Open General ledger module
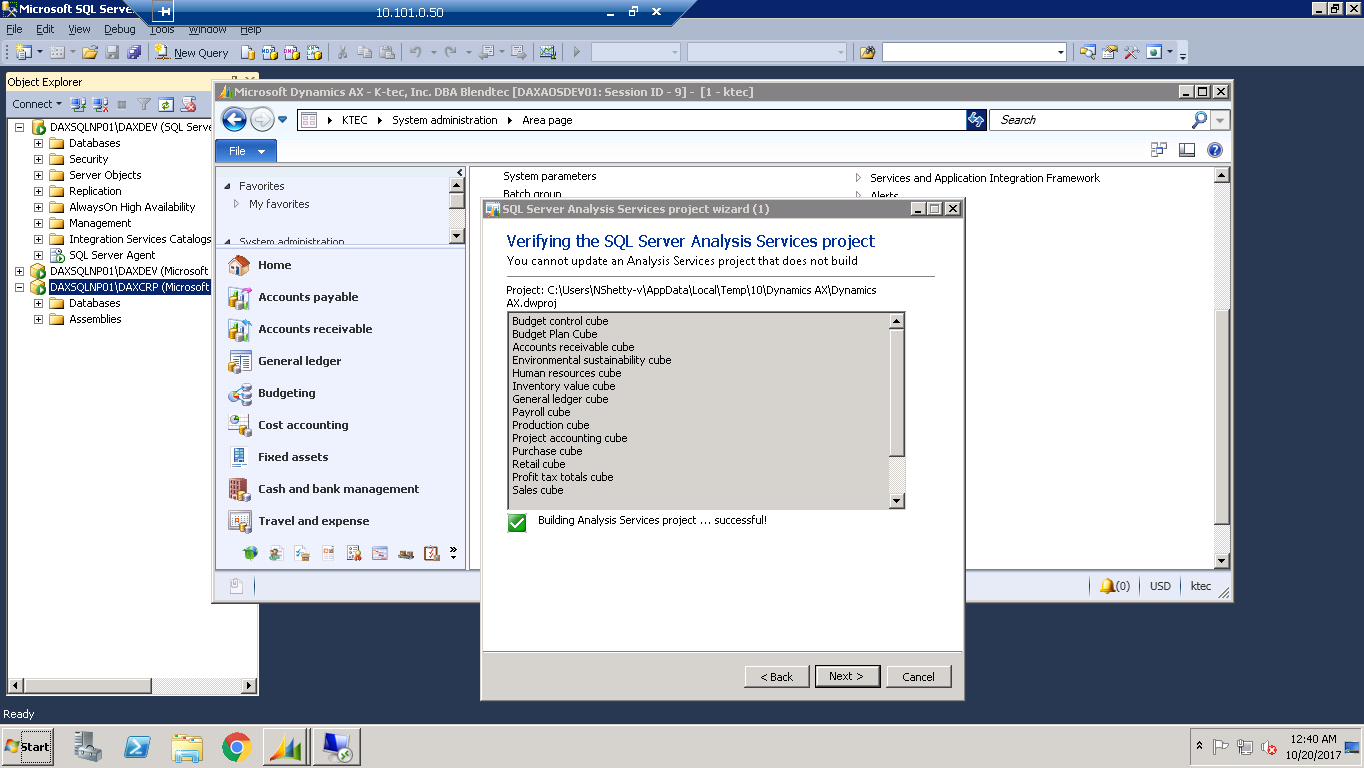The width and height of the screenshot is (1364, 768). point(299,361)
